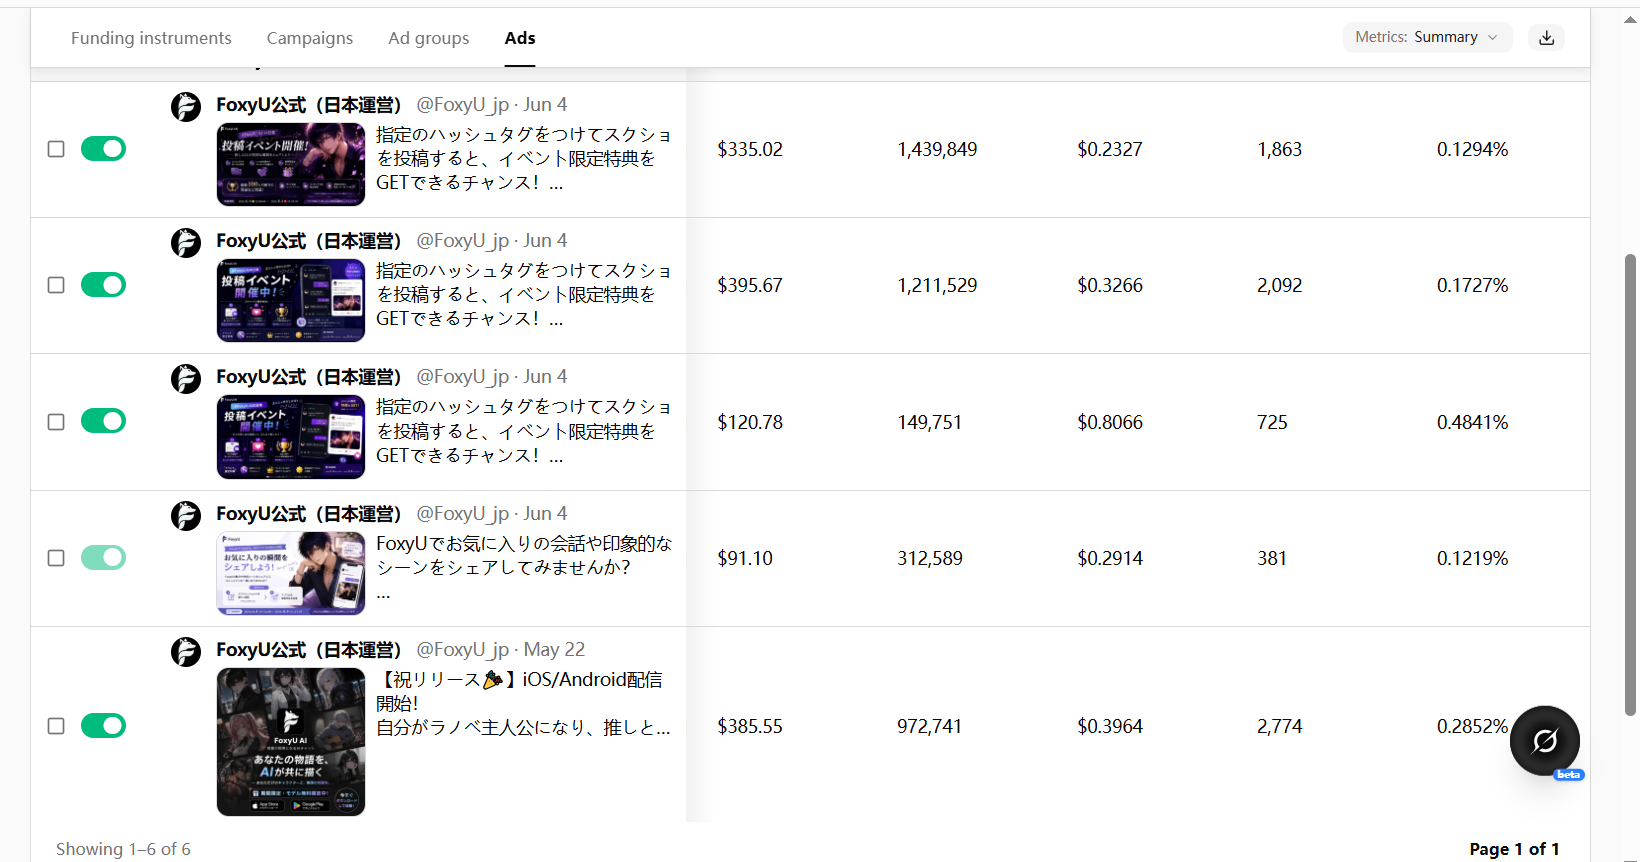Click the $0.2327 cost value
The height and width of the screenshot is (862, 1640).
pos(1110,149)
